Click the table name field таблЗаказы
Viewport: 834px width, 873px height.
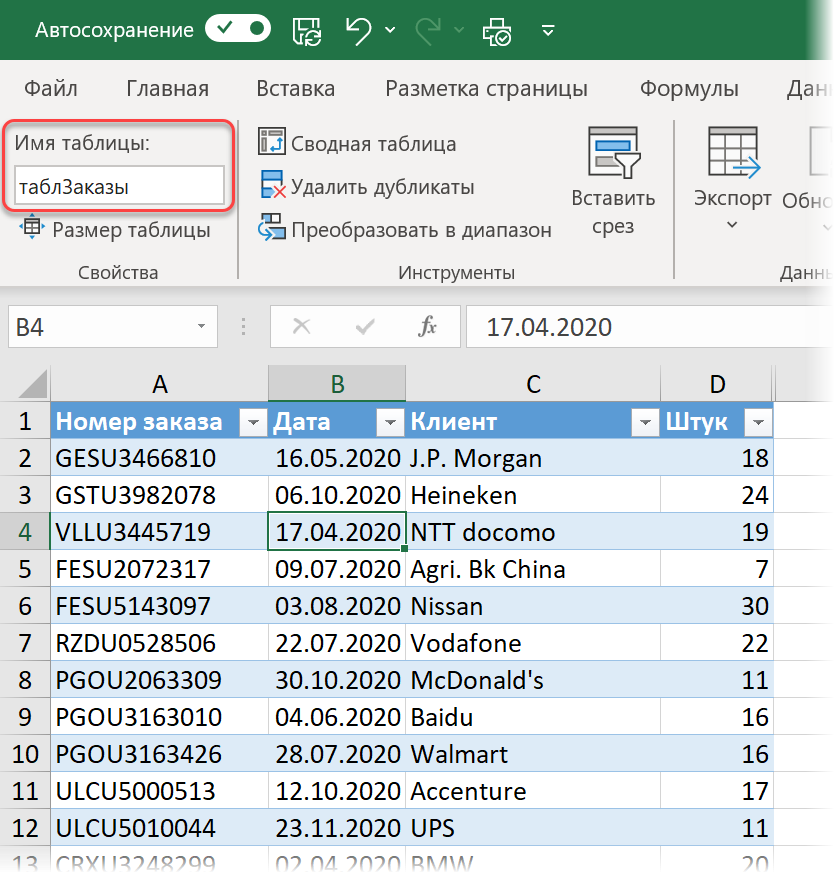click(119, 186)
